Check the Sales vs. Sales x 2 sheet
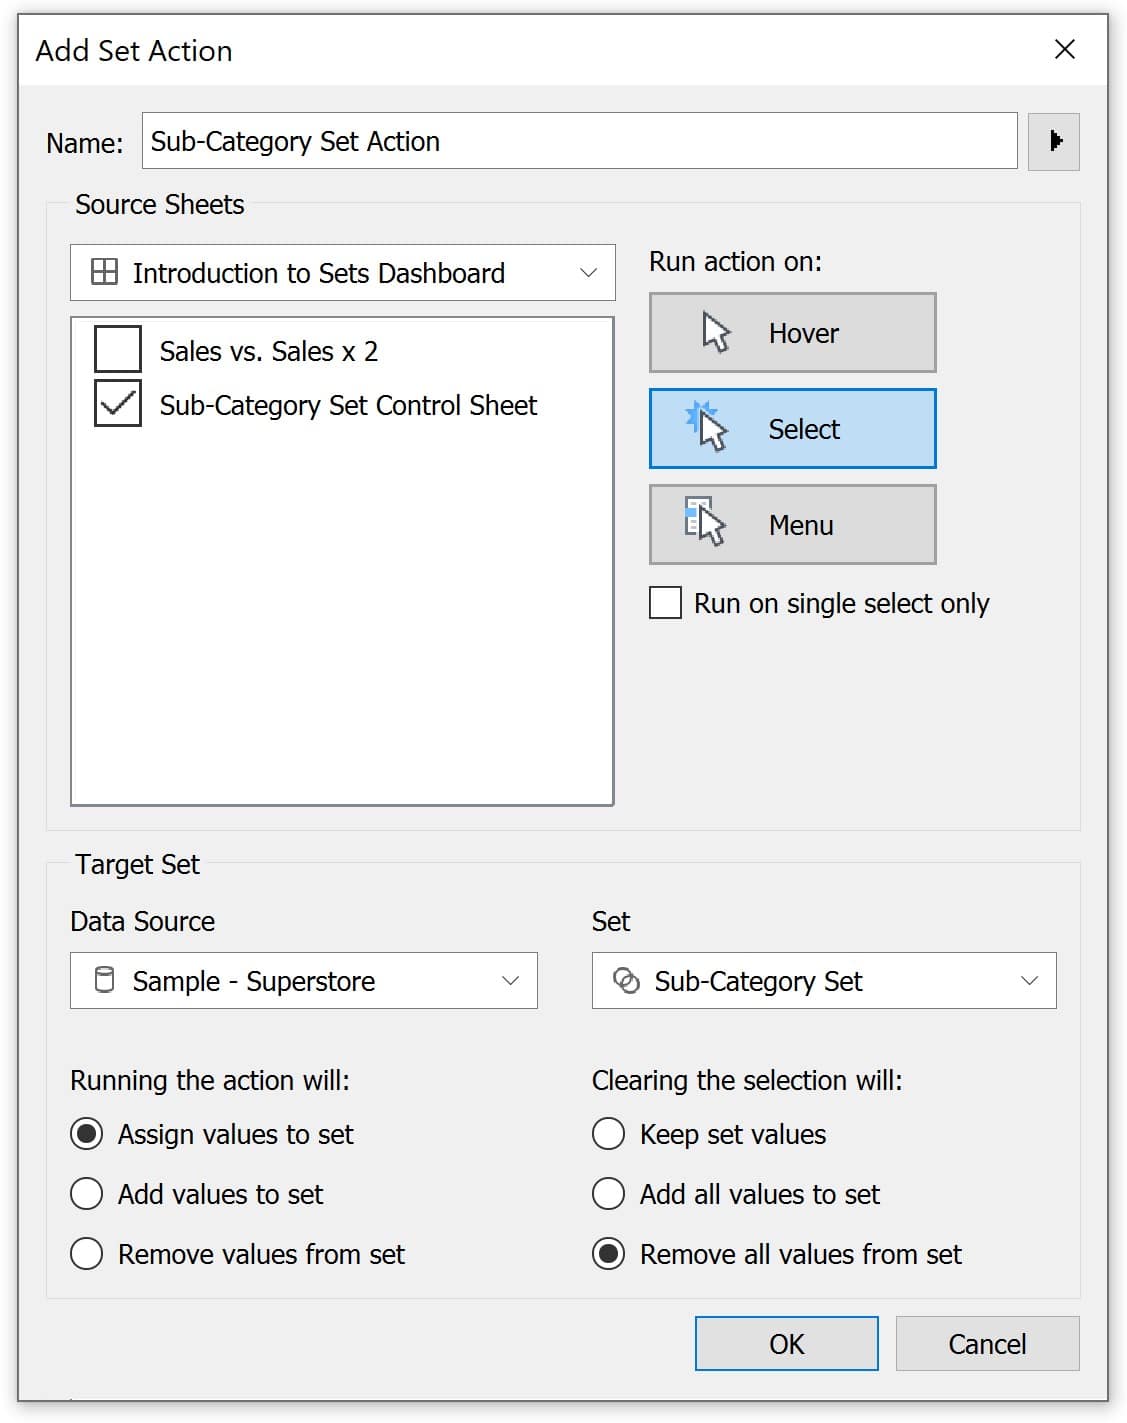The width and height of the screenshot is (1127, 1423). coord(117,350)
